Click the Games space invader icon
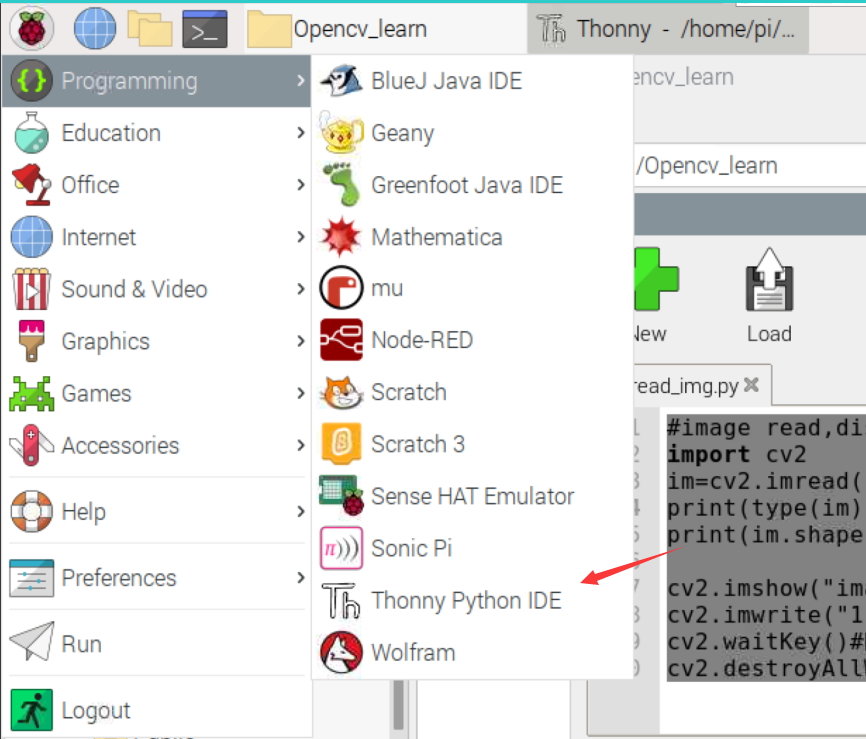 (31, 393)
